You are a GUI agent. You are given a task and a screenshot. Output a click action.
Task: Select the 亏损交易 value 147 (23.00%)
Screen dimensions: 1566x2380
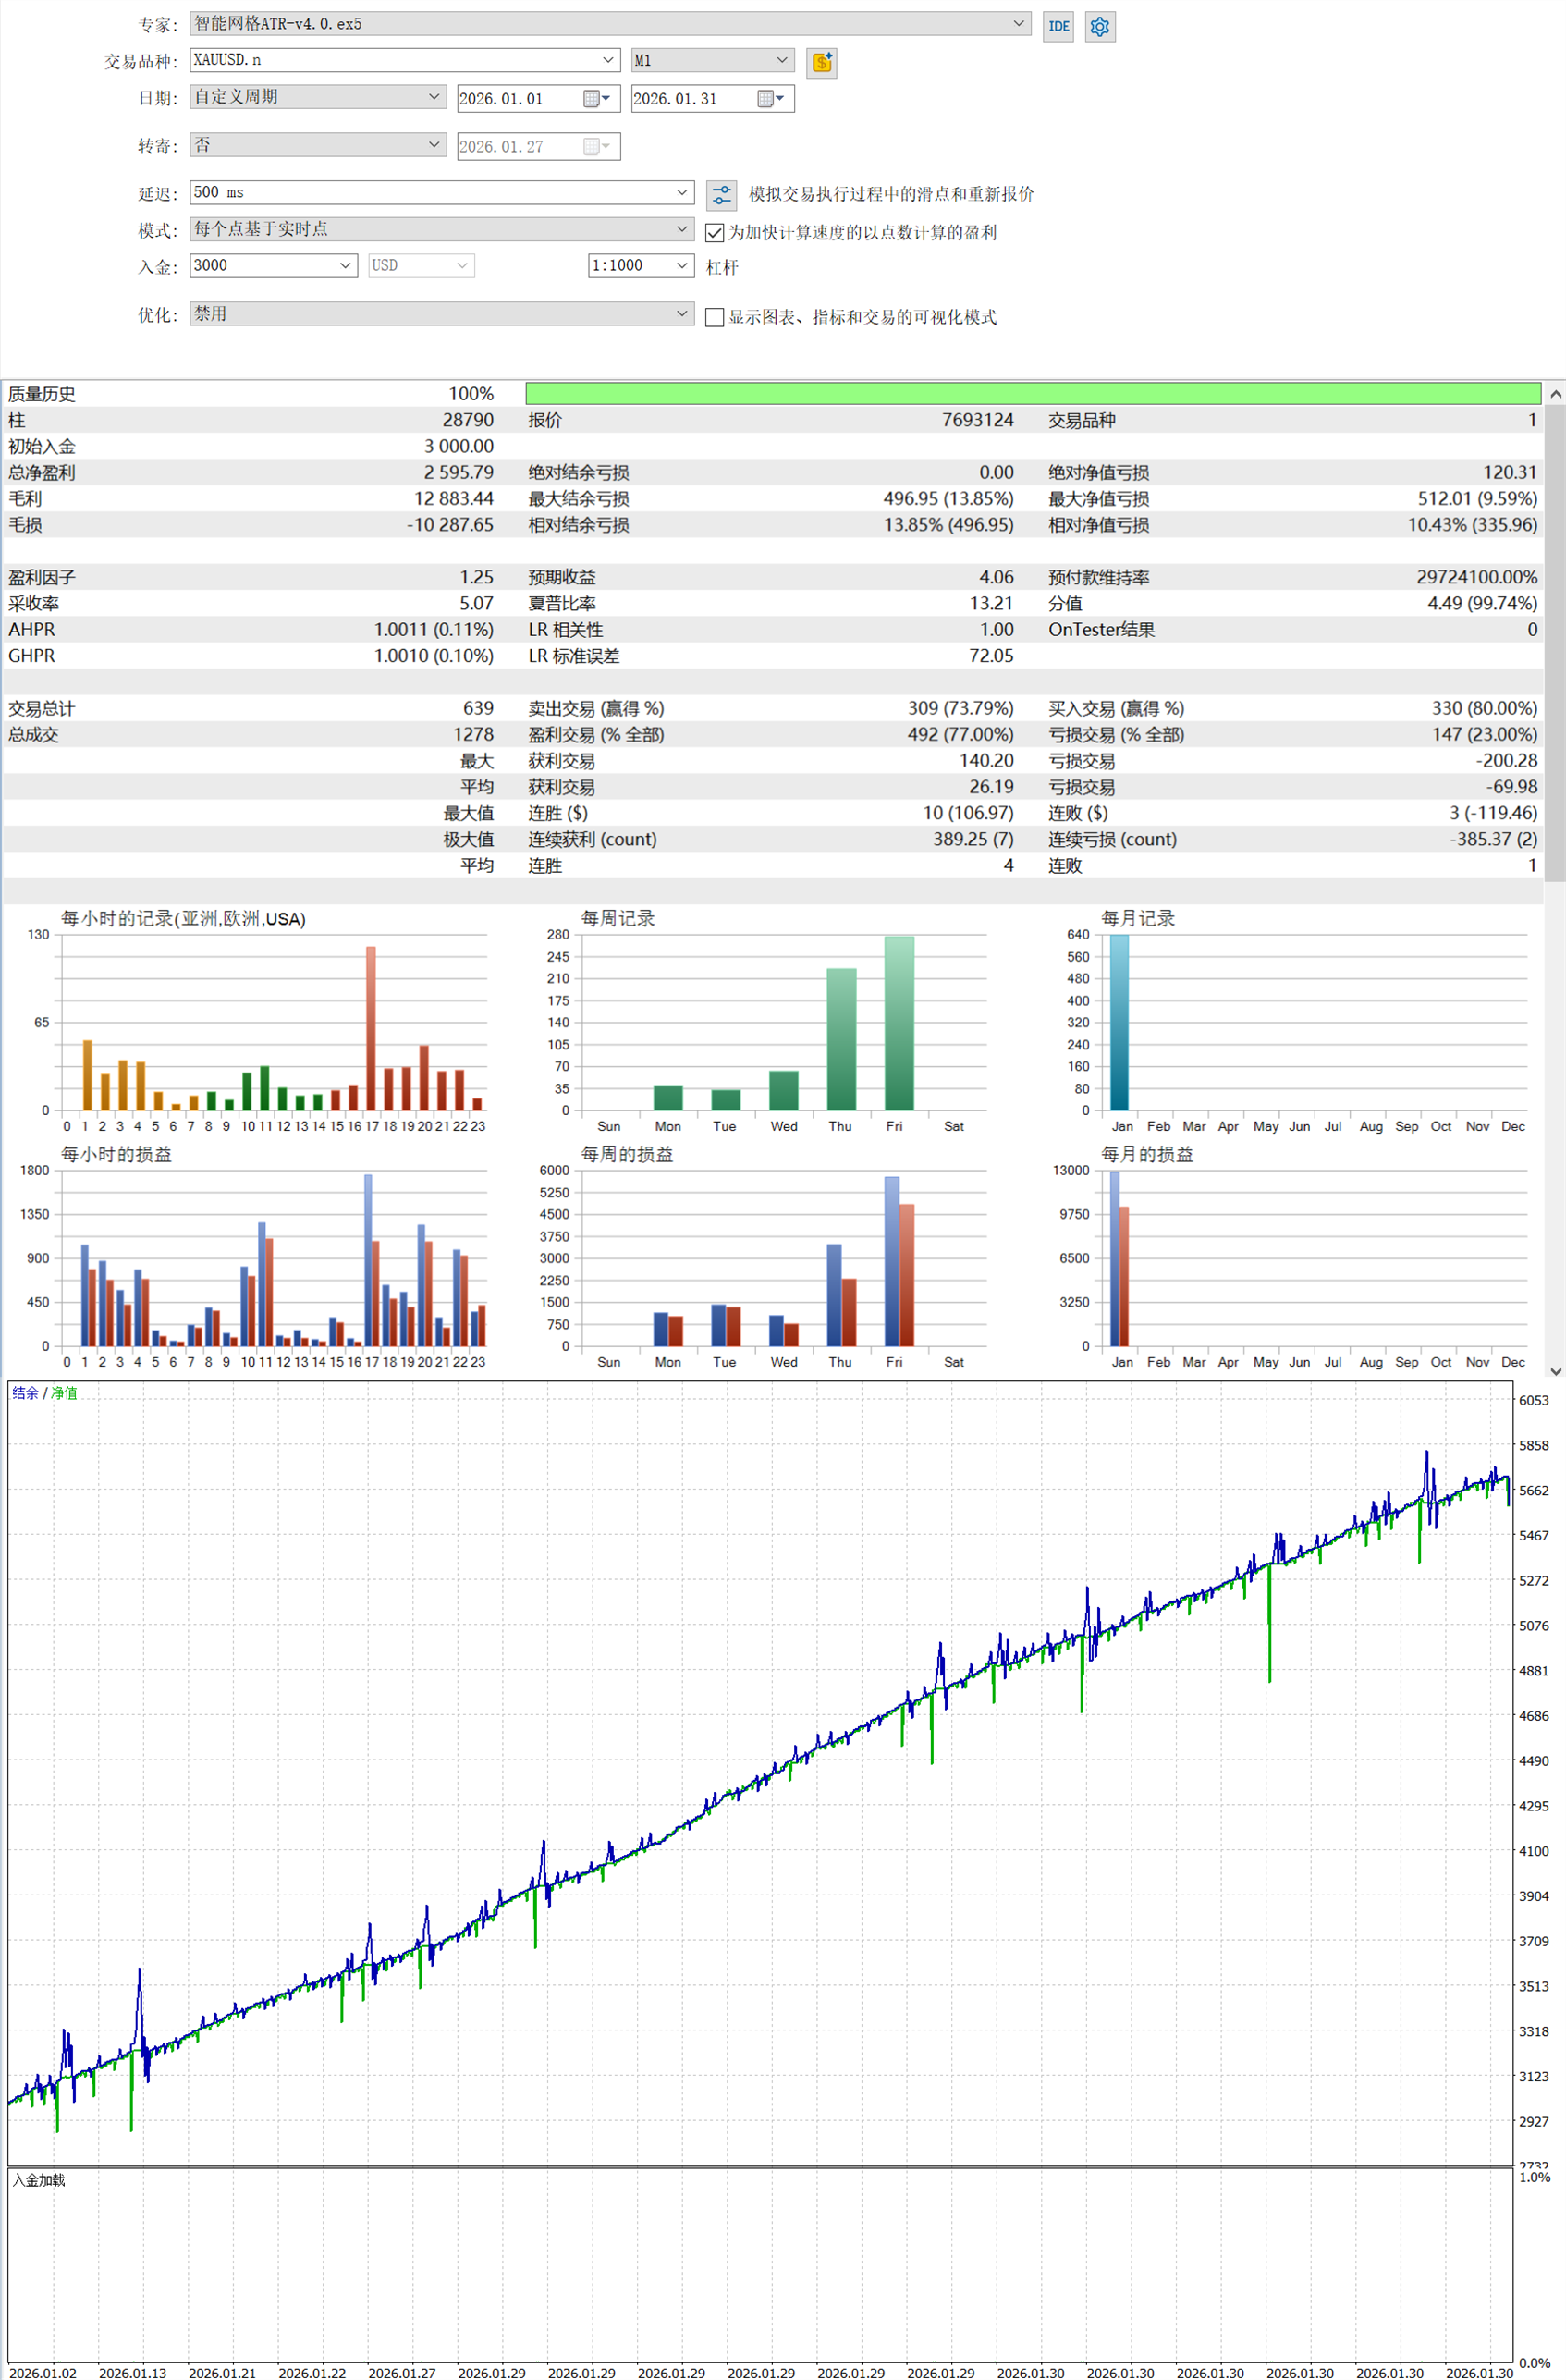(1484, 734)
